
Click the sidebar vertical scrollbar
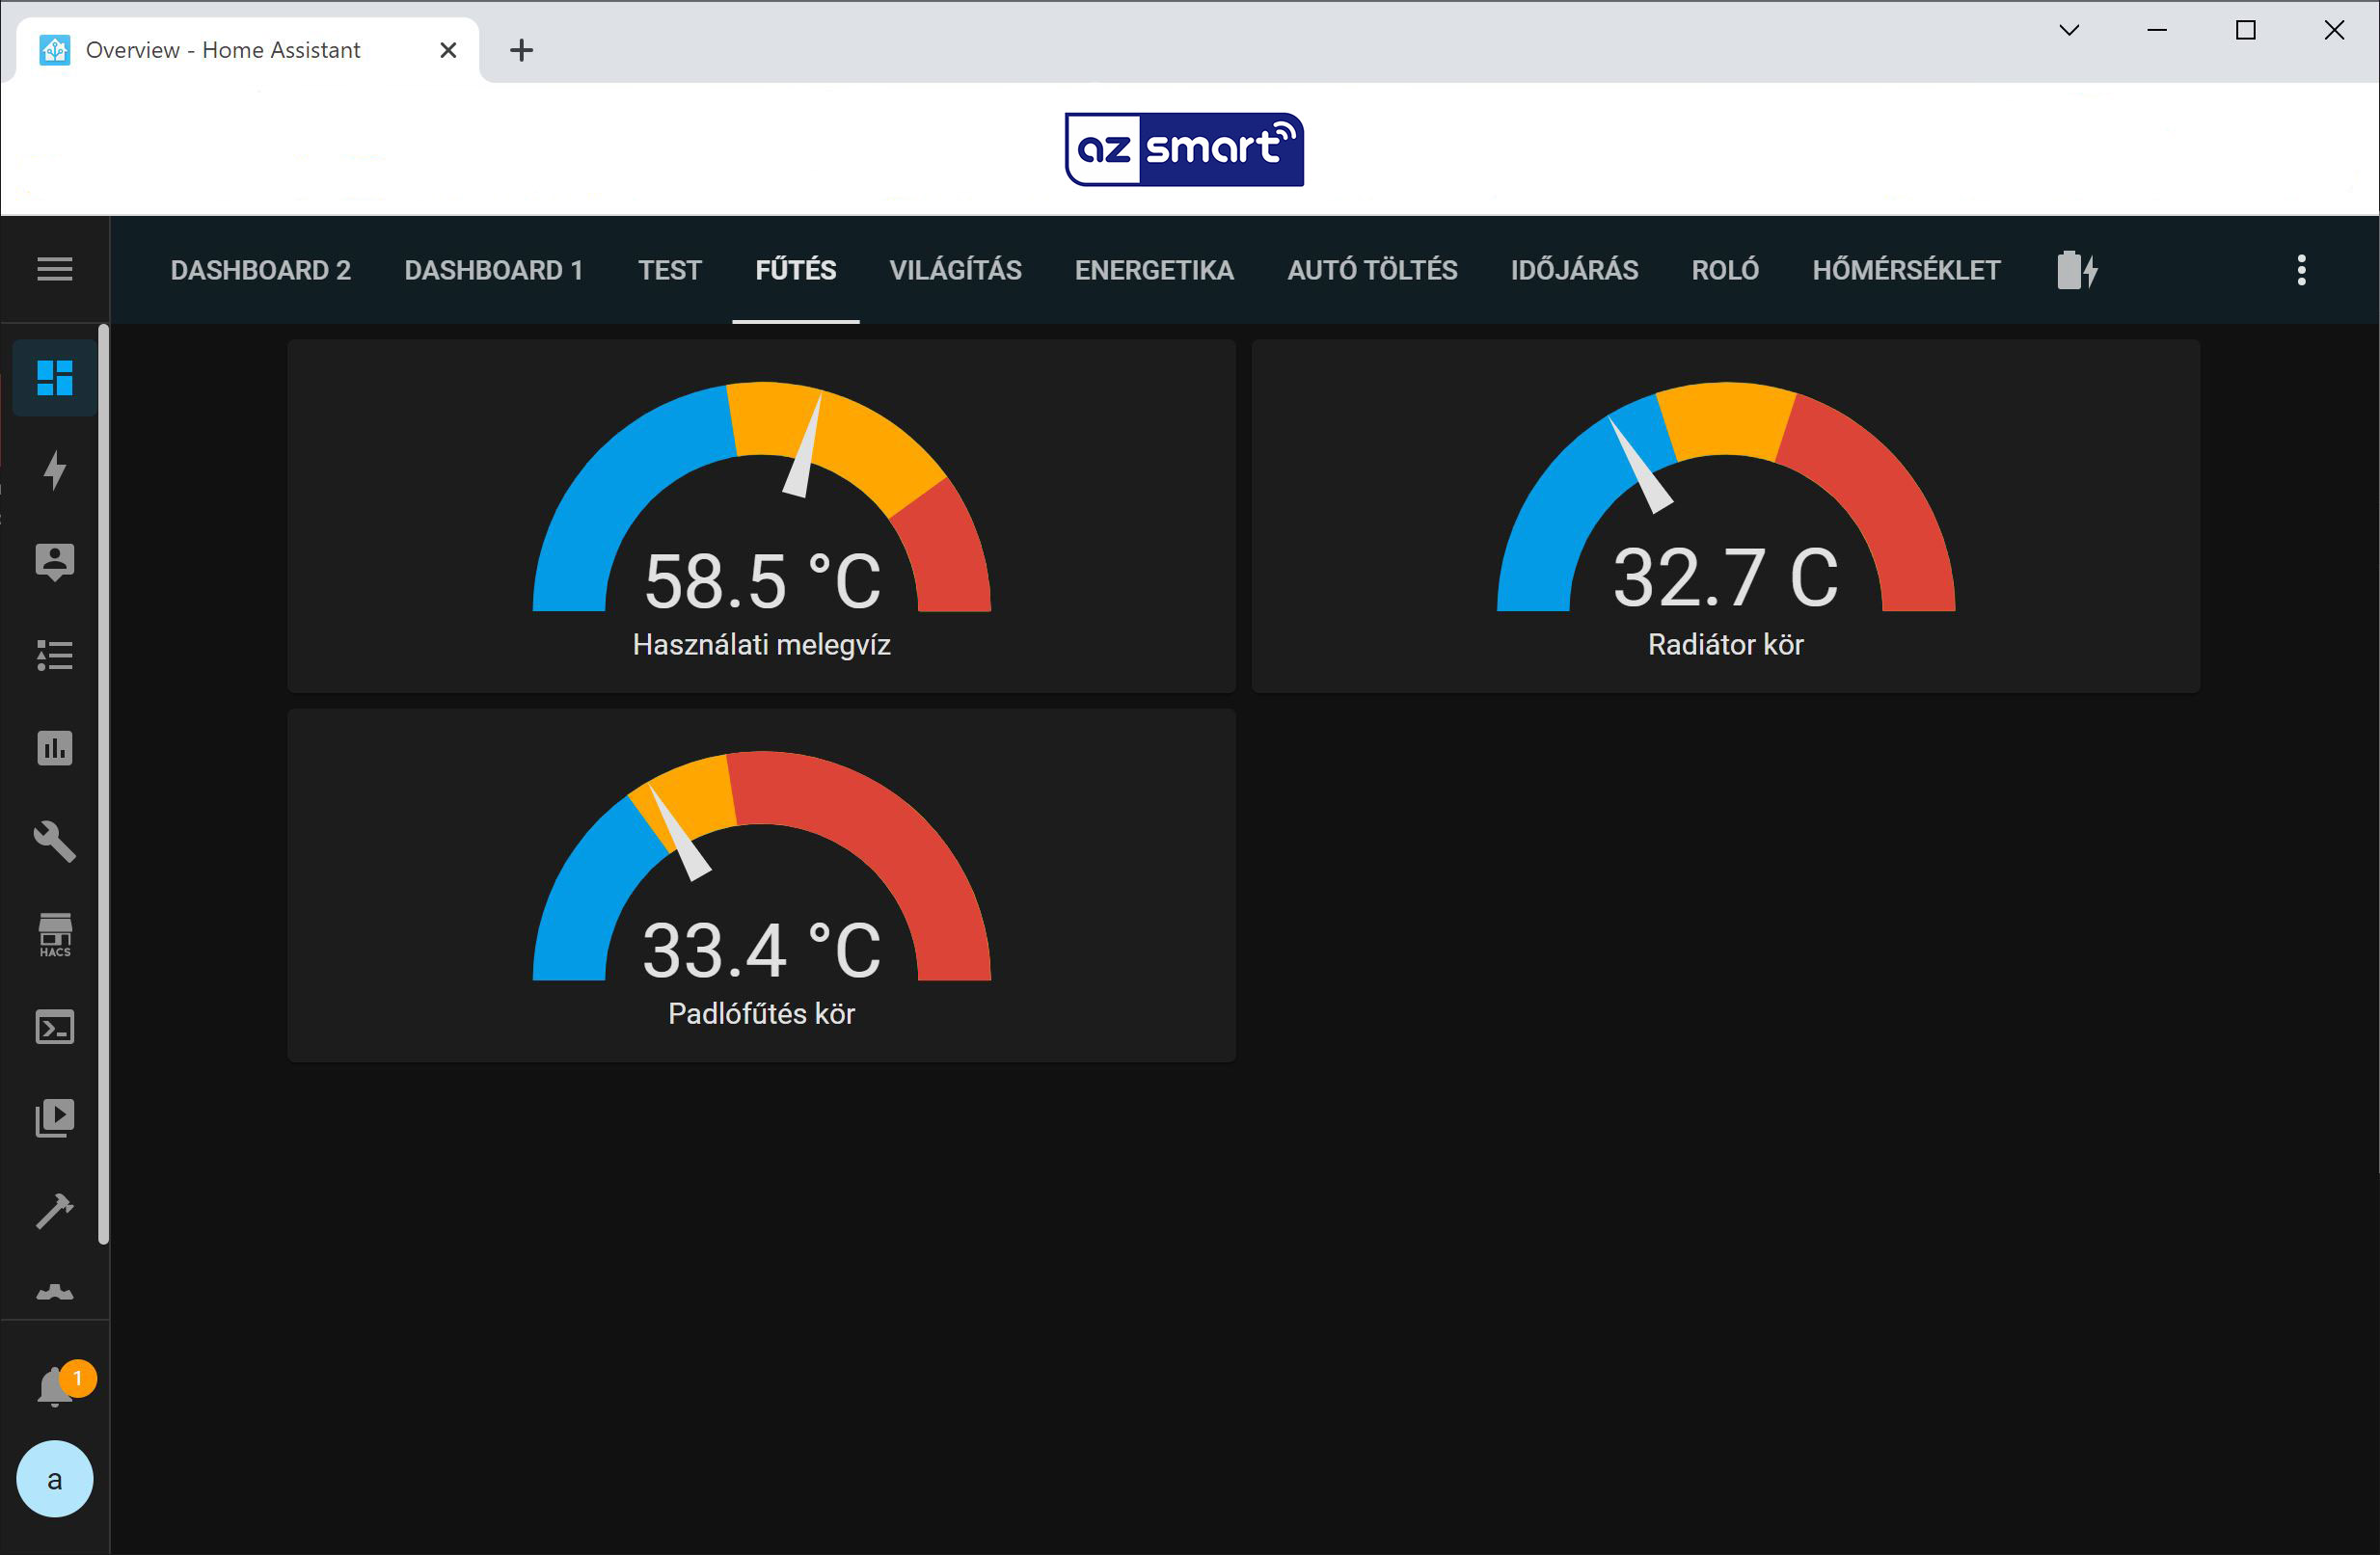point(103,785)
